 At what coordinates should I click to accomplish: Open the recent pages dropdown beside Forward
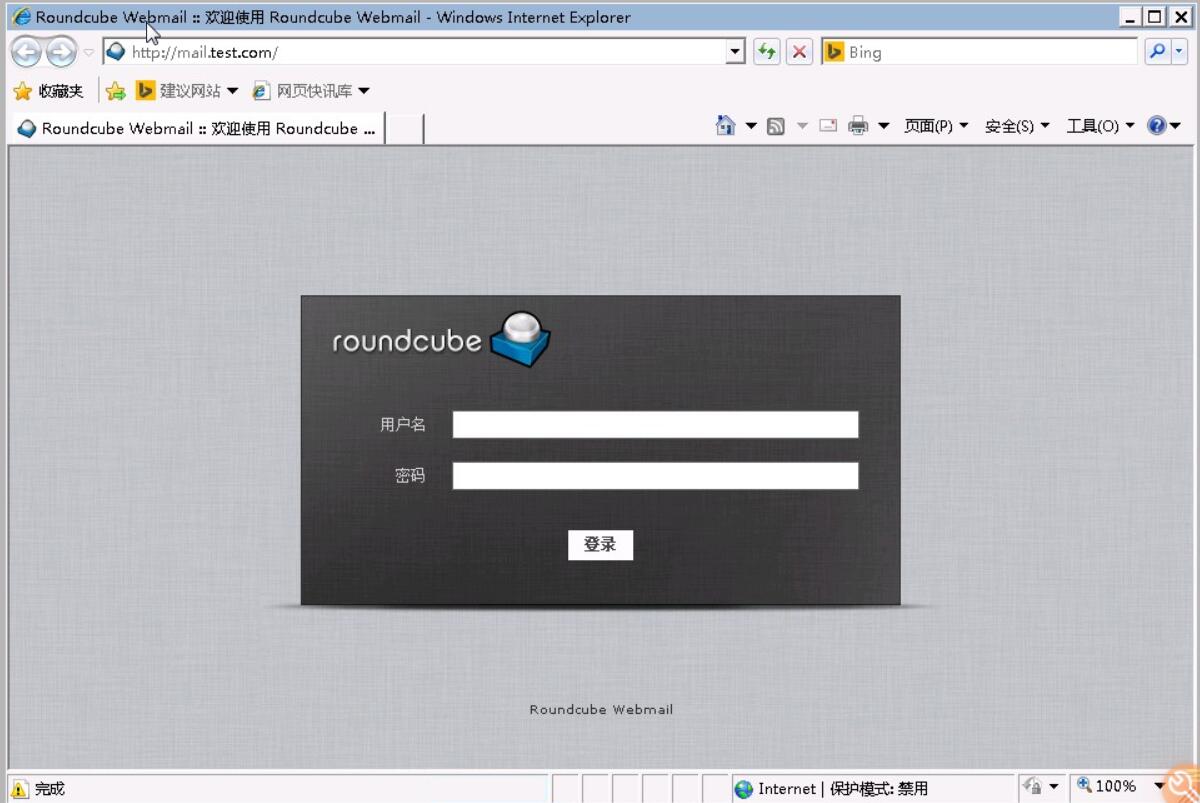[x=89, y=53]
